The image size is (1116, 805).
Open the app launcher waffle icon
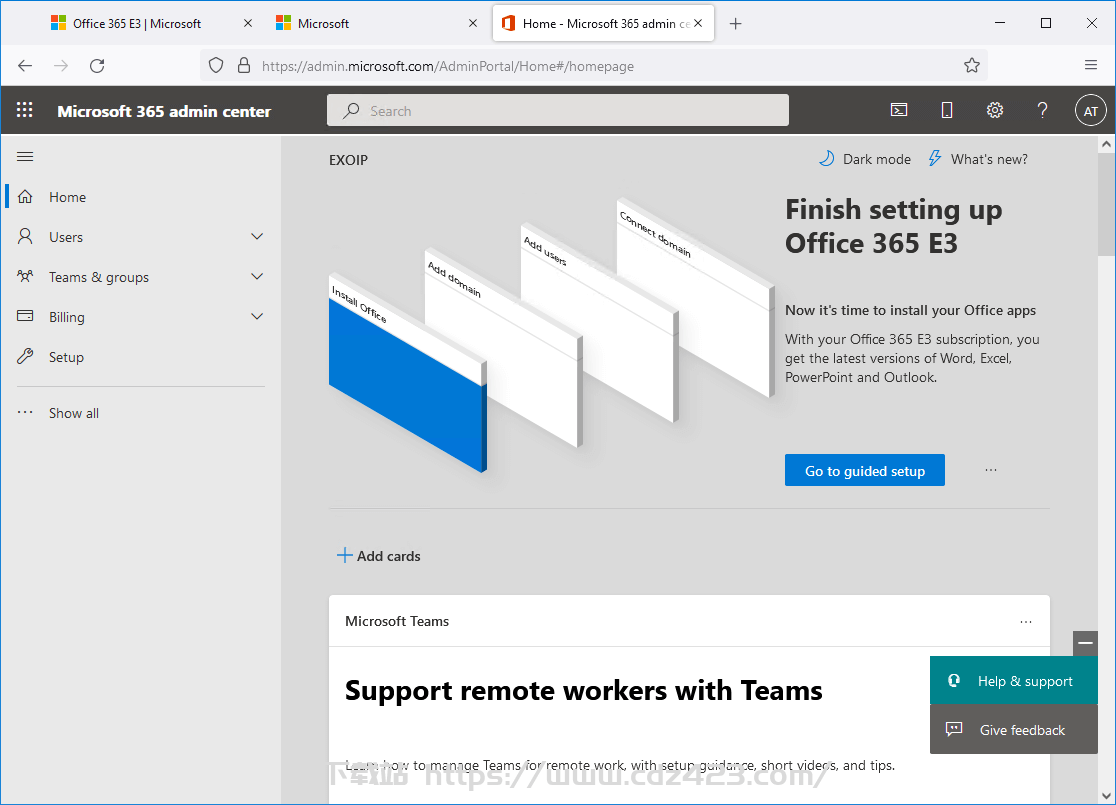25,110
